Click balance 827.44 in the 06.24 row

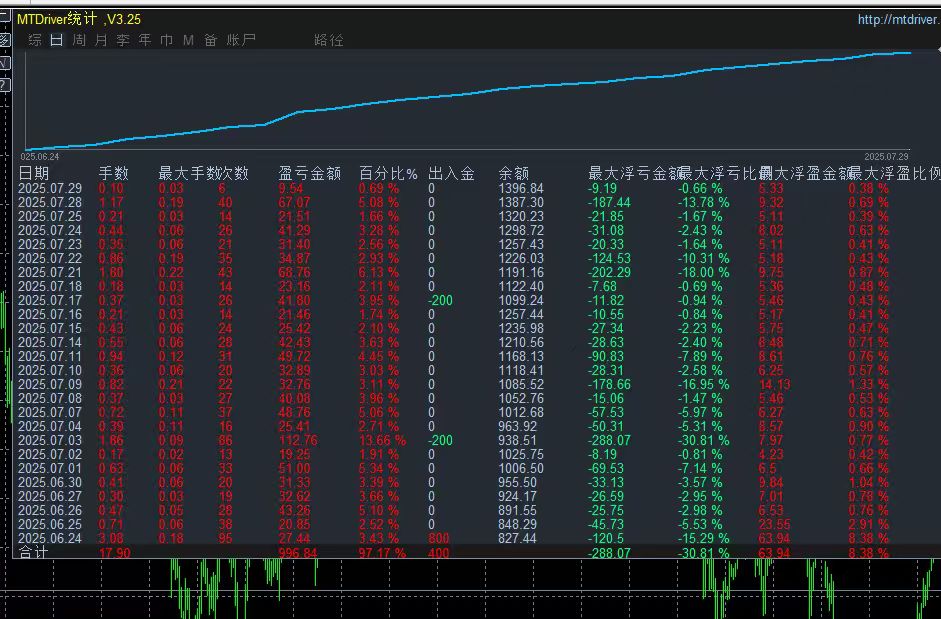(x=517, y=538)
